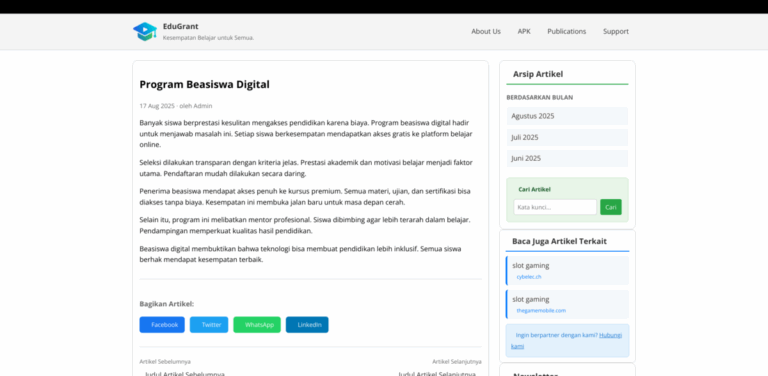768x376 pixels.
Task: Click the Arsip Artikel sidebar heading
Action: [538, 74]
